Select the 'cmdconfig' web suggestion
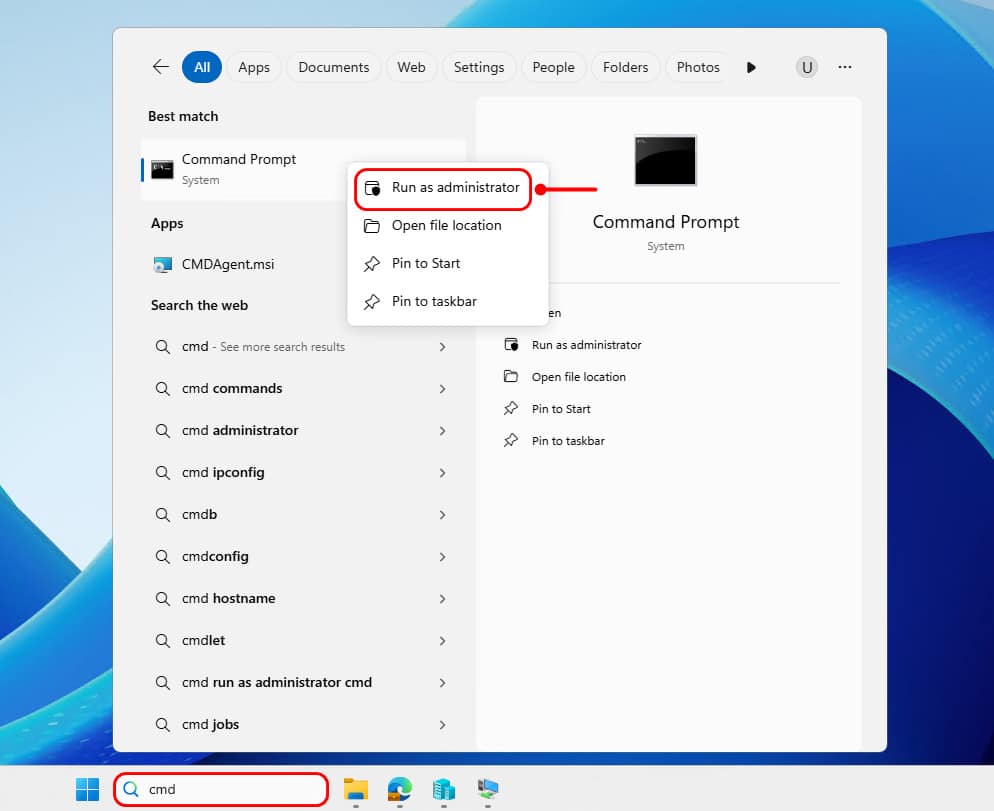The image size is (994, 811). (303, 557)
